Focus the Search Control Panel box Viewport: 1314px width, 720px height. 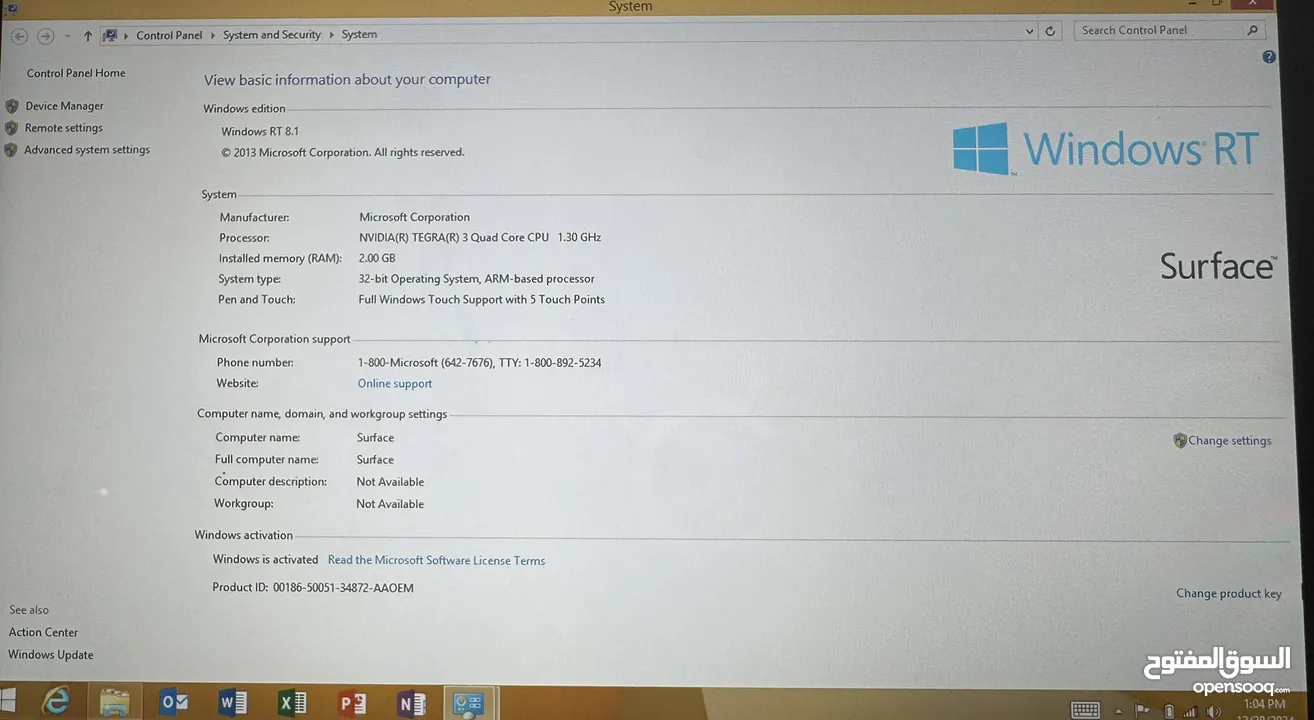(1170, 30)
